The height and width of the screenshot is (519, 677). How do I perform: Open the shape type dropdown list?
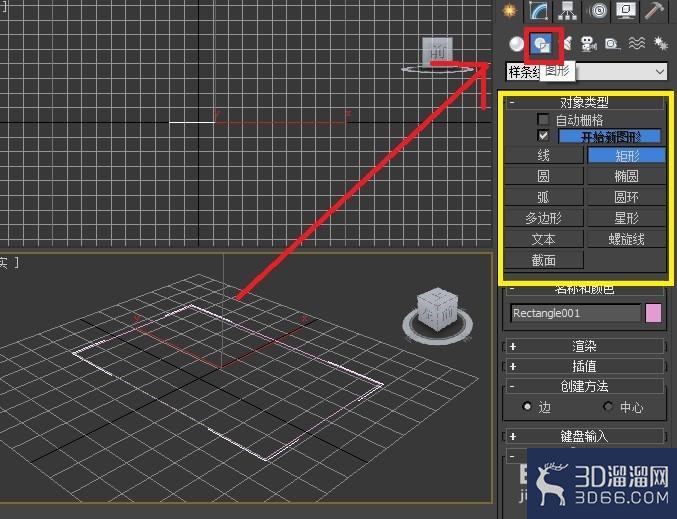pyautogui.click(x=586, y=72)
